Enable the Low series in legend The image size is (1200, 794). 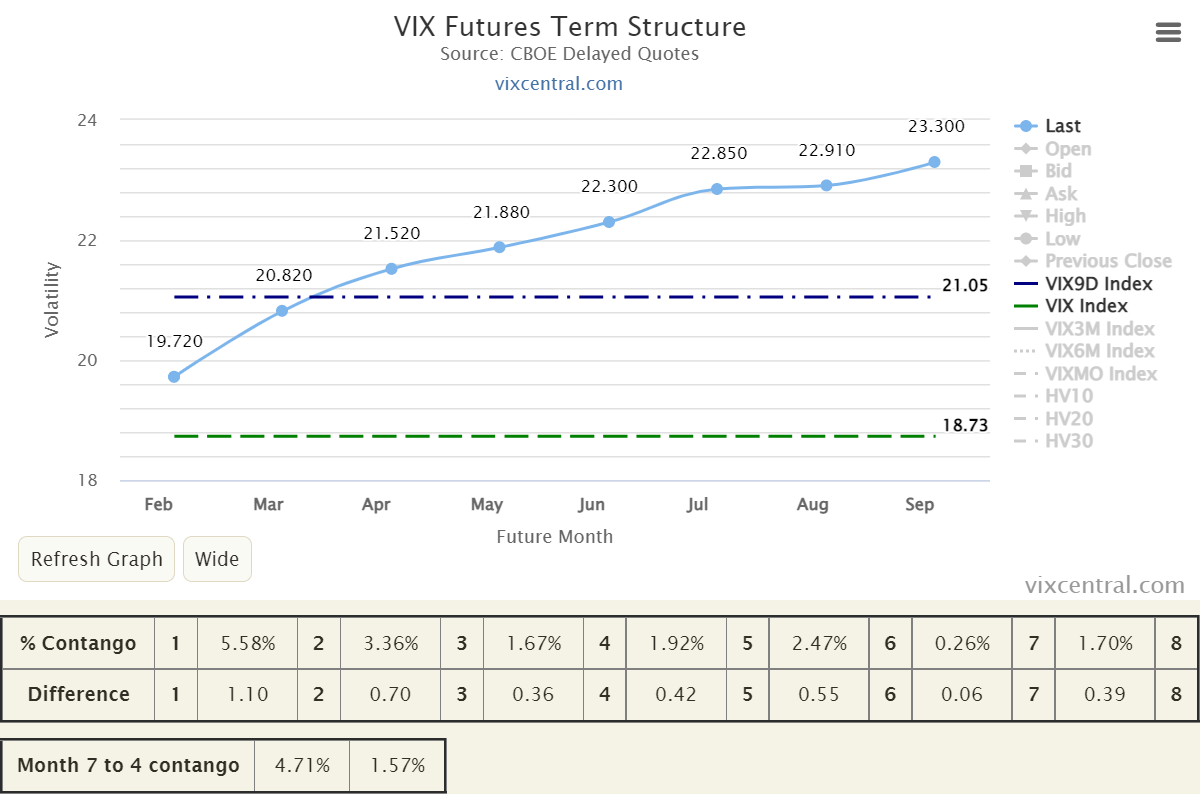[1047, 239]
